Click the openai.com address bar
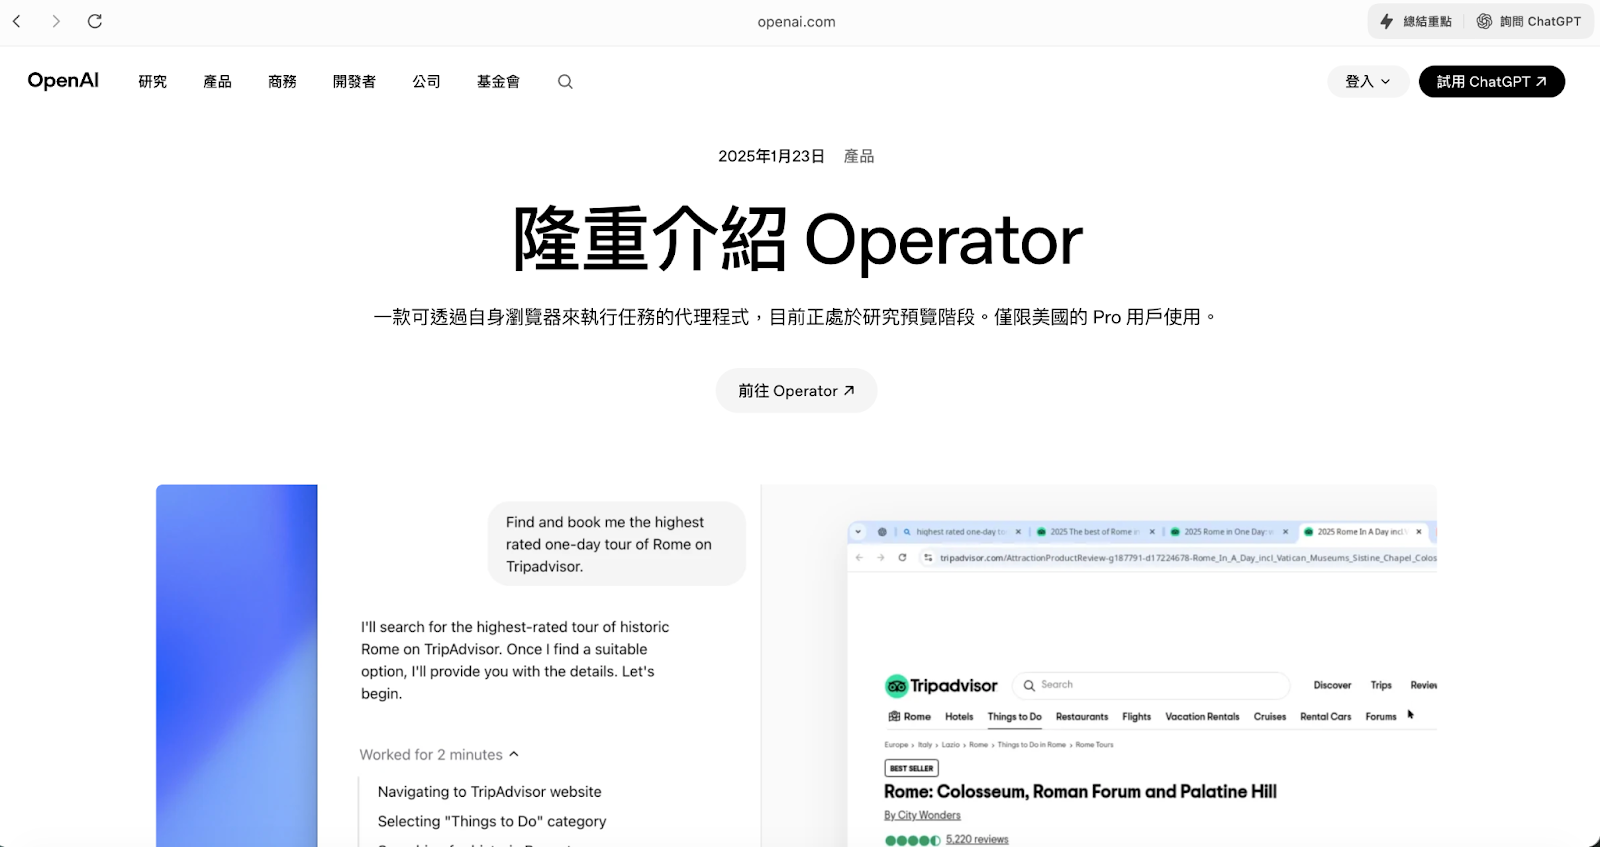1600x847 pixels. click(796, 22)
